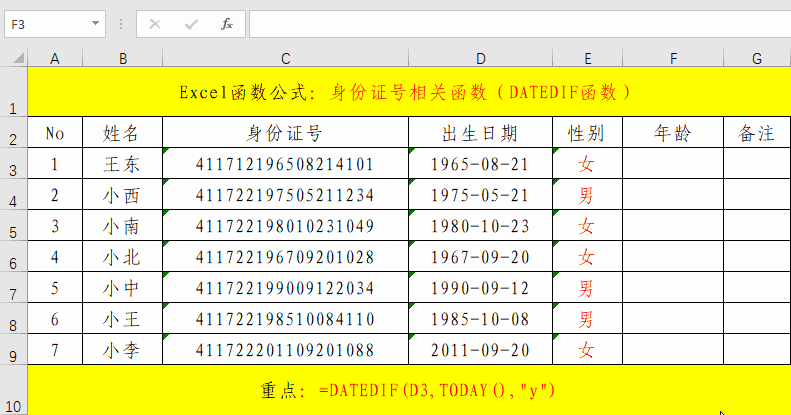Click gender cell in 王东's row
The height and width of the screenshot is (415, 791).
point(588,163)
